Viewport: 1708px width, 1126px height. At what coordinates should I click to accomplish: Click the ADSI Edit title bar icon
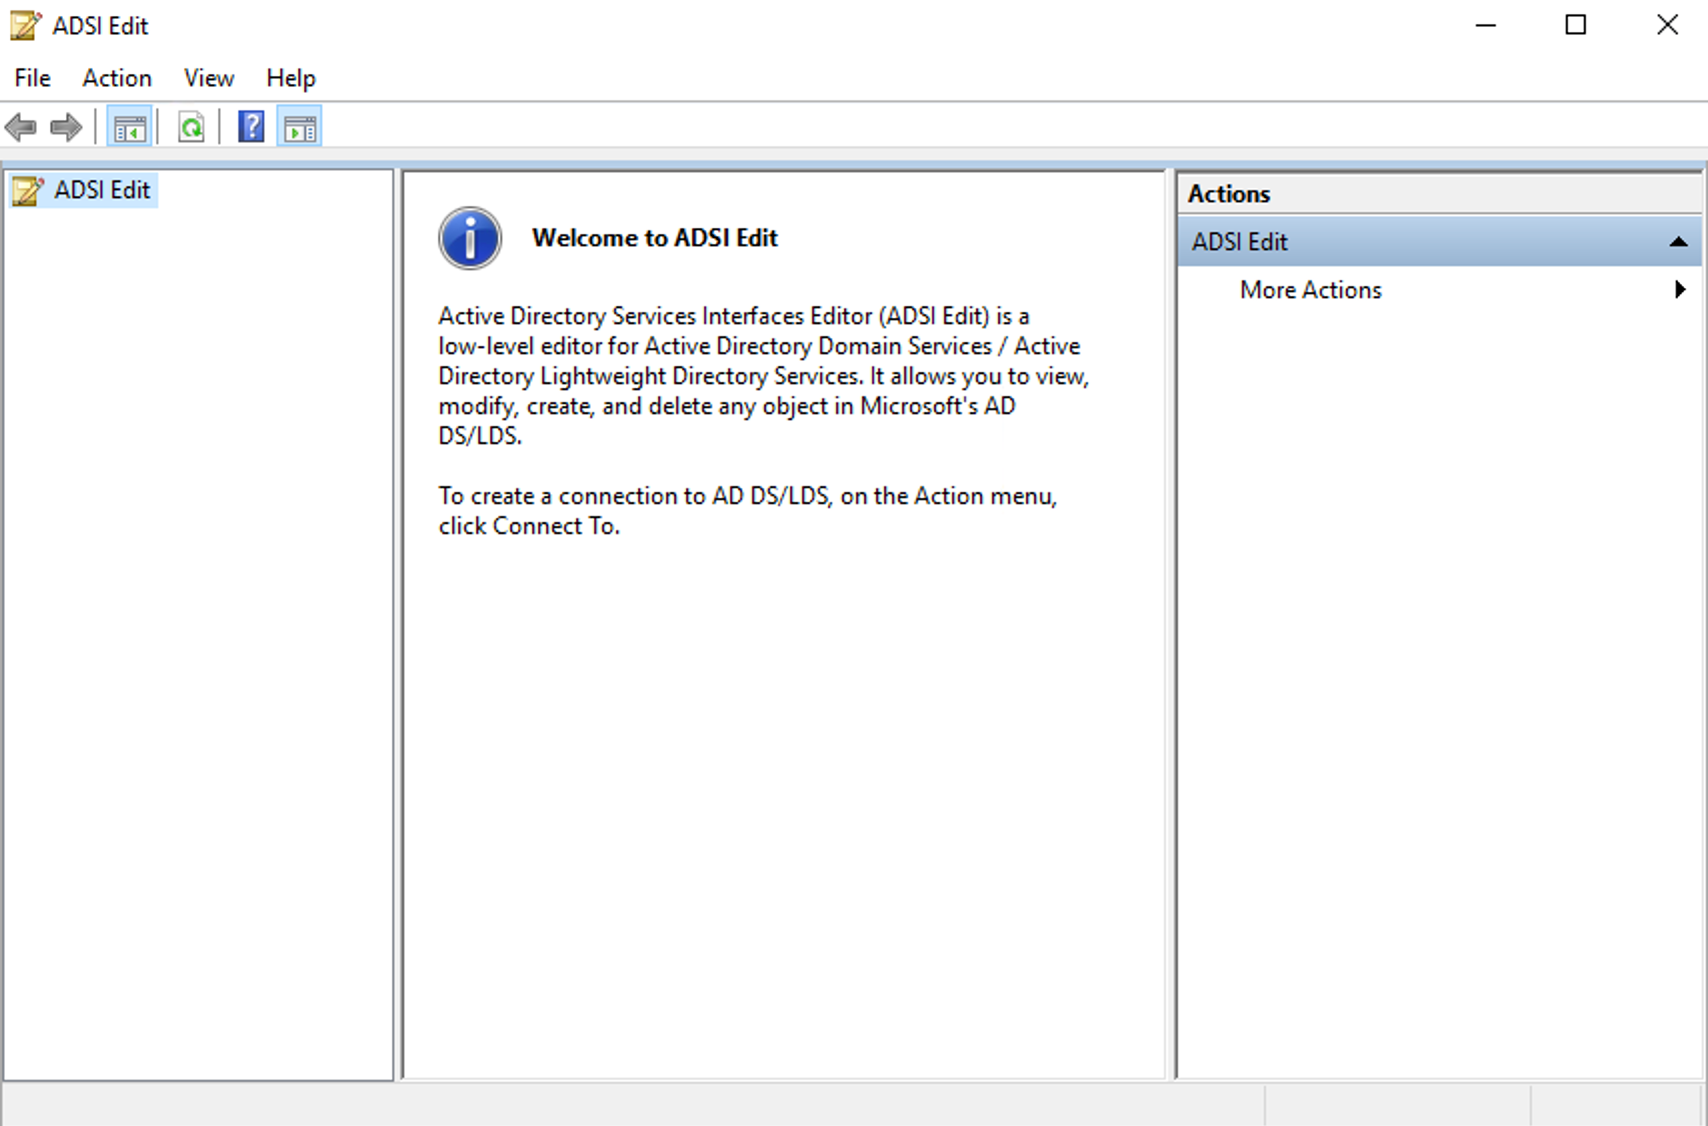26,25
